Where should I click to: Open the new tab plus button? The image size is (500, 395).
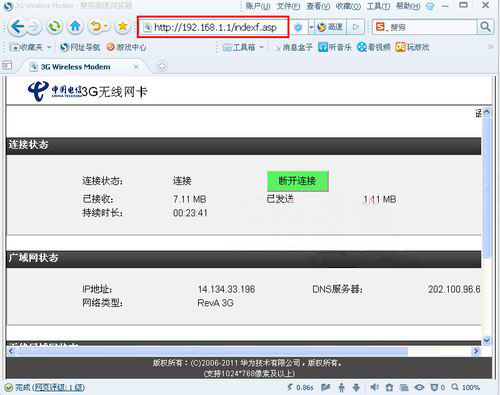pyautogui.click(x=162, y=66)
